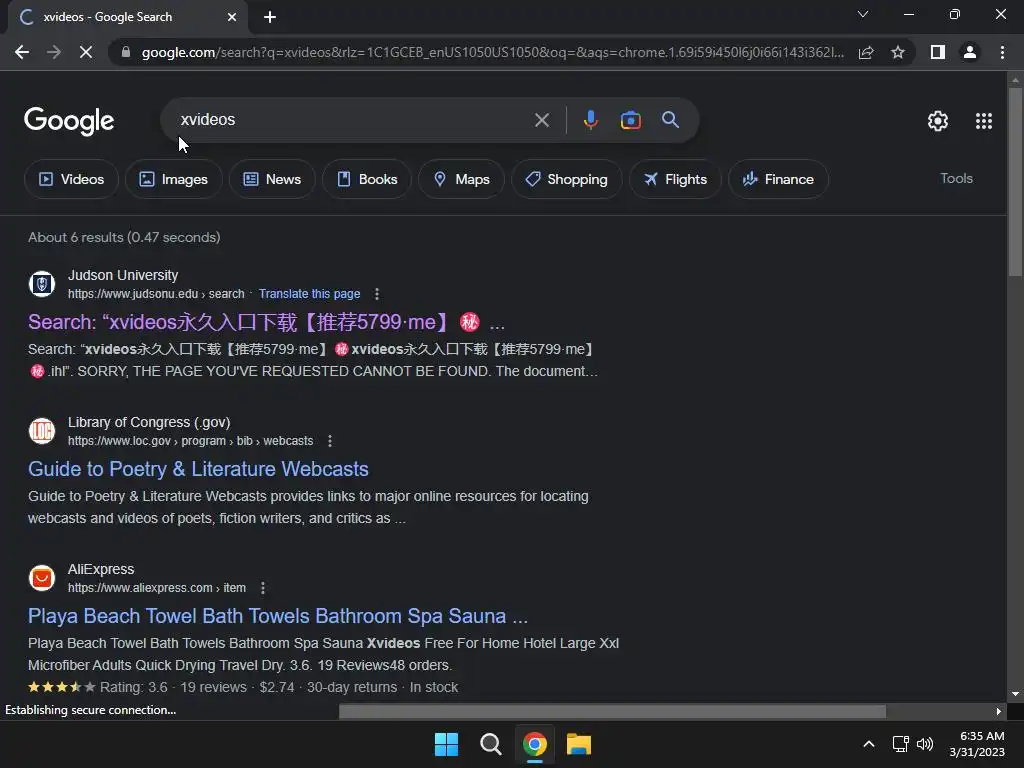This screenshot has width=1024, height=768.
Task: Open Windows taskbar search
Action: [490, 744]
